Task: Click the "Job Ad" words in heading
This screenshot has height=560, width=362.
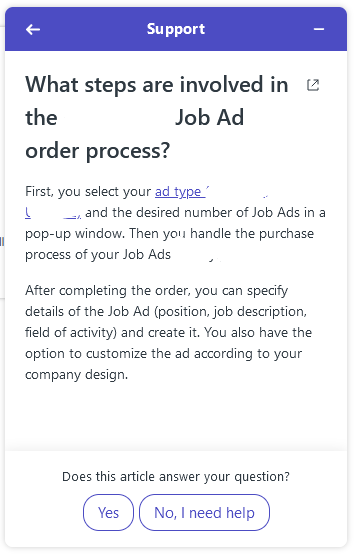Action: 210,118
